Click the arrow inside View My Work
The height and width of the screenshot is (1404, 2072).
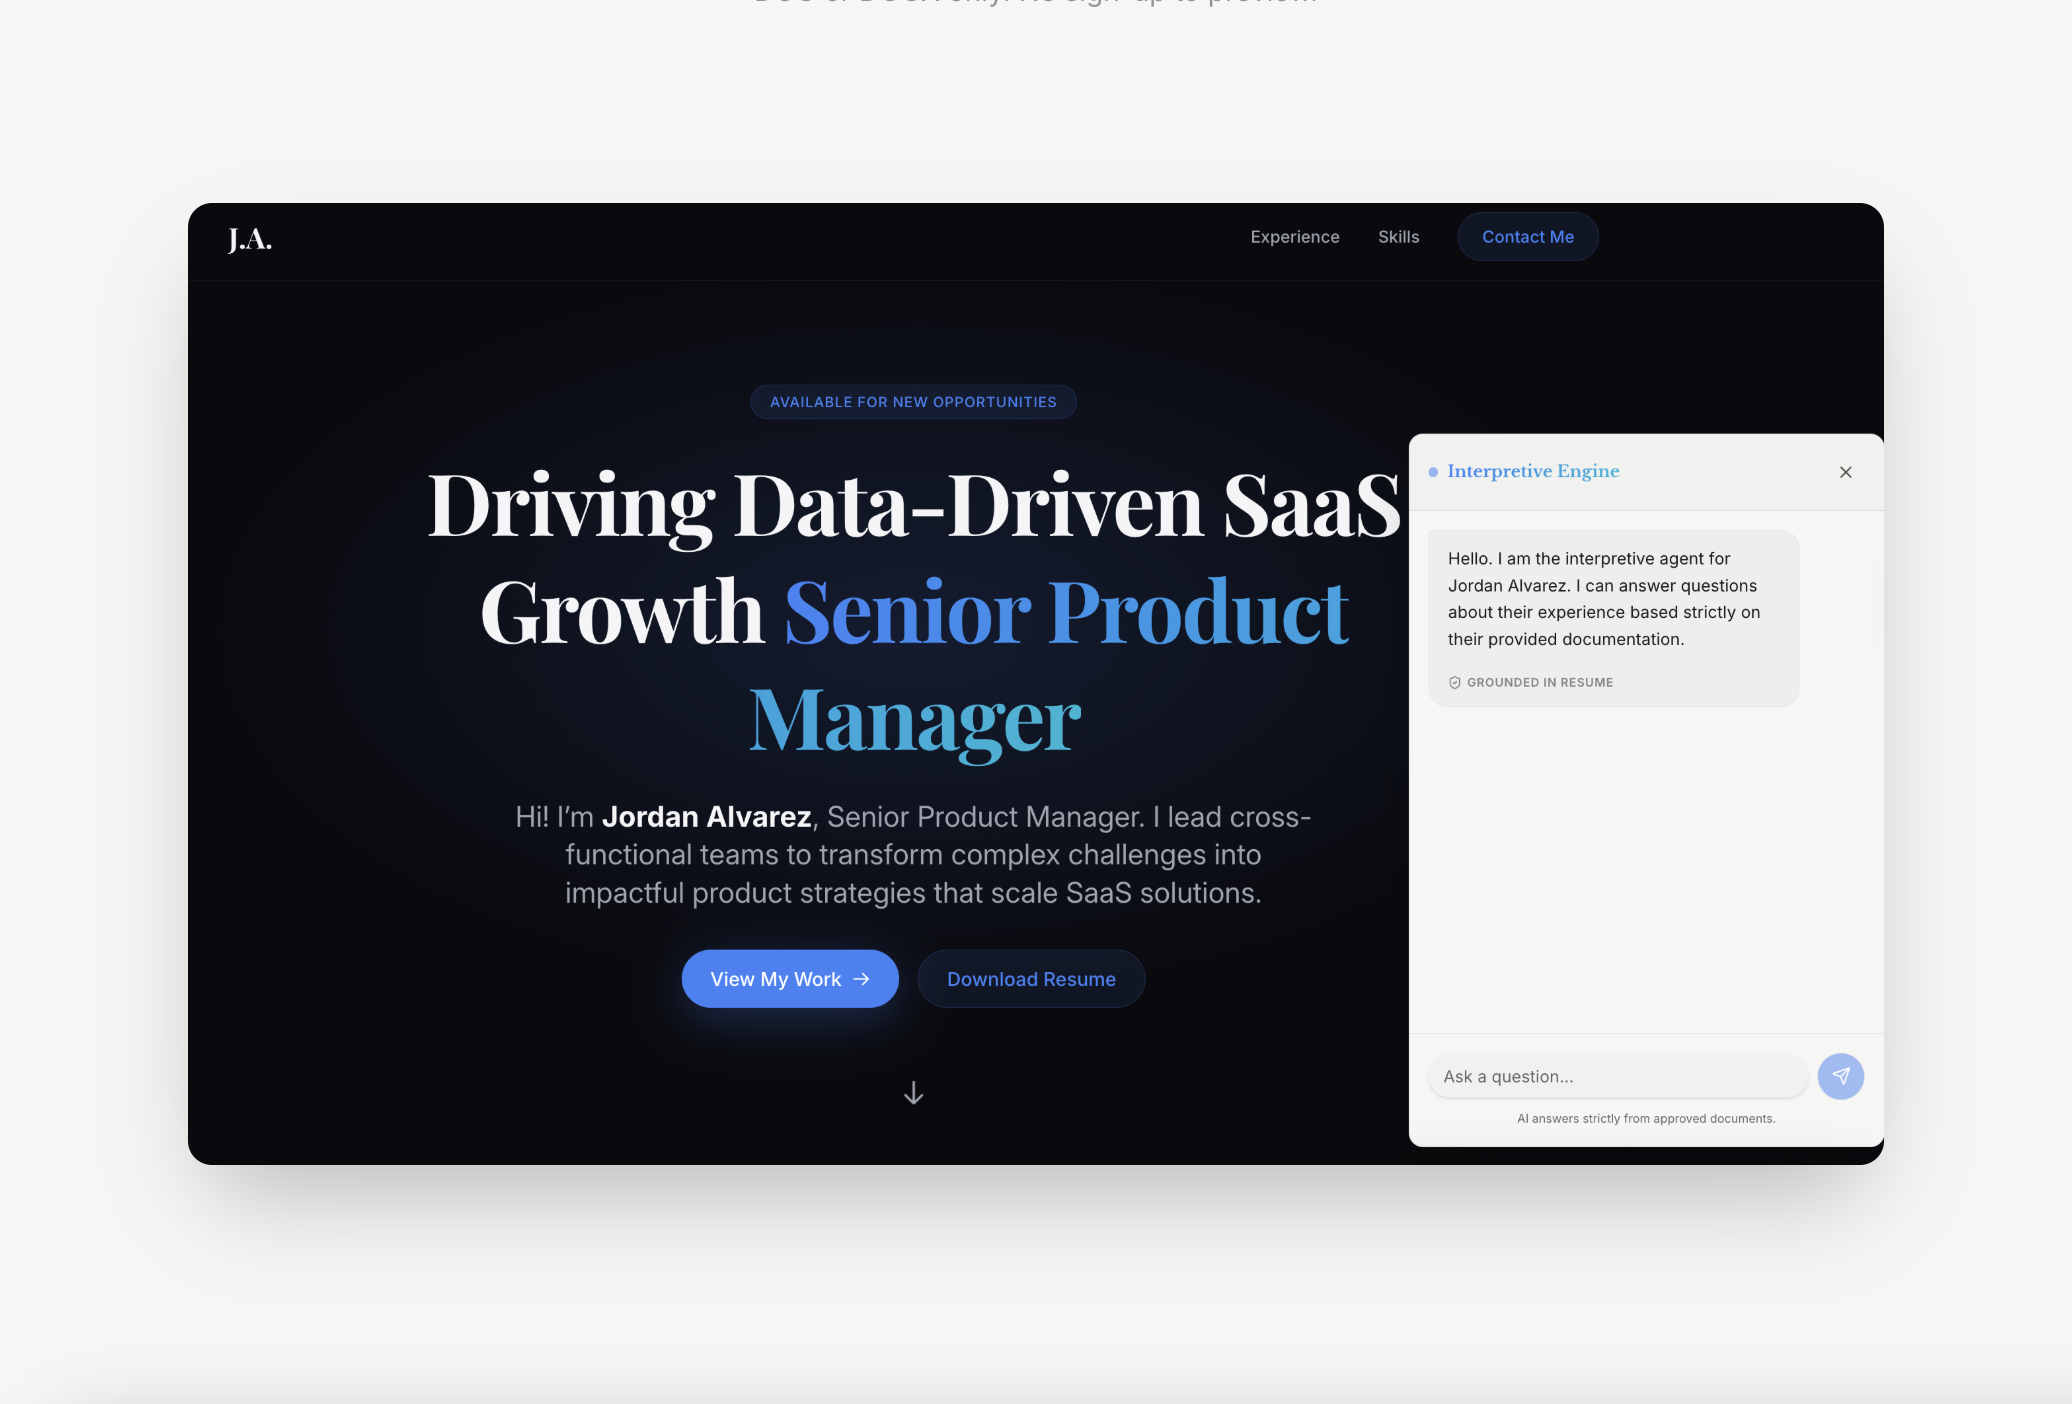tap(861, 979)
